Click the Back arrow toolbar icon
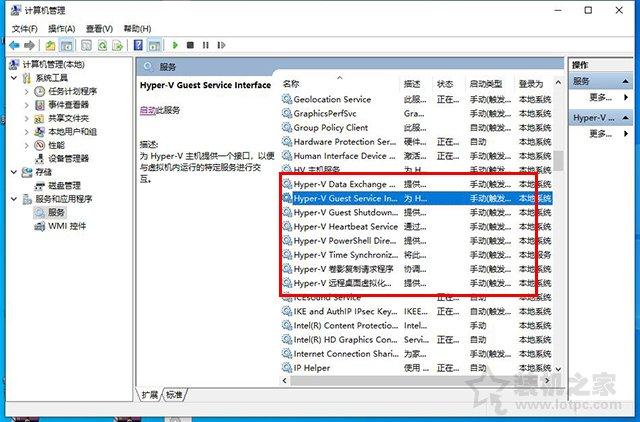Screen dimensions: 640x422 pyautogui.click(x=13, y=46)
